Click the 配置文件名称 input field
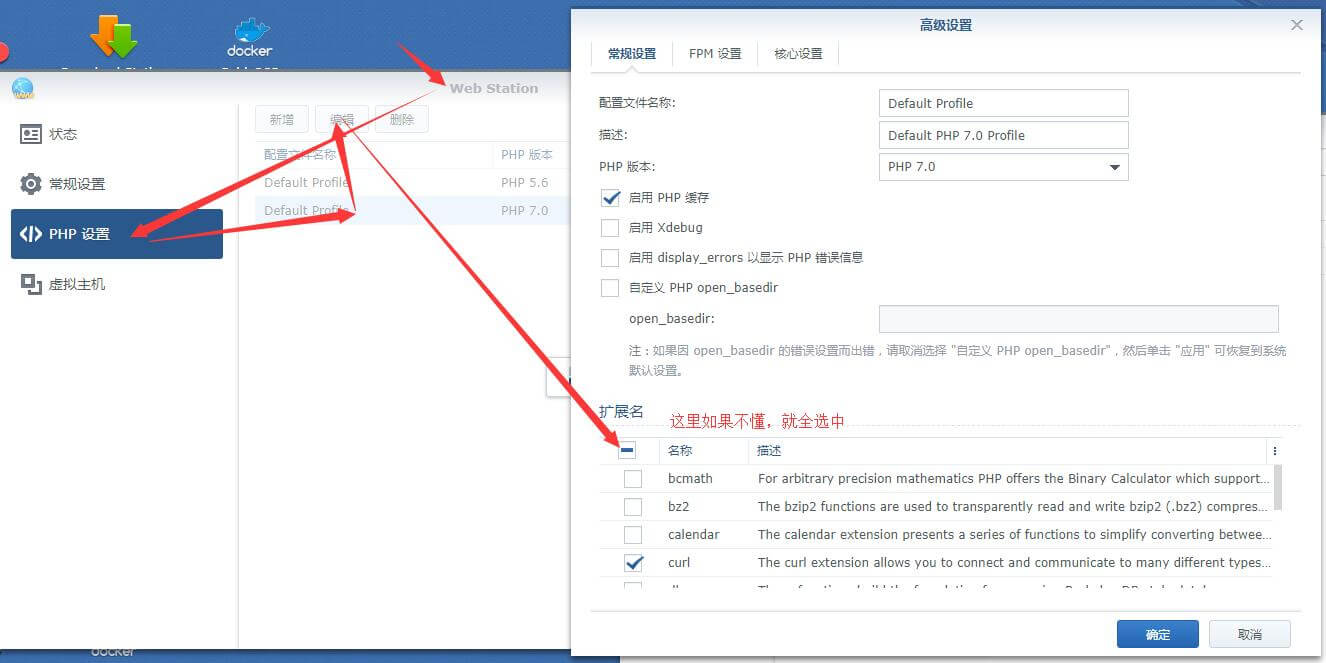 [1002, 103]
